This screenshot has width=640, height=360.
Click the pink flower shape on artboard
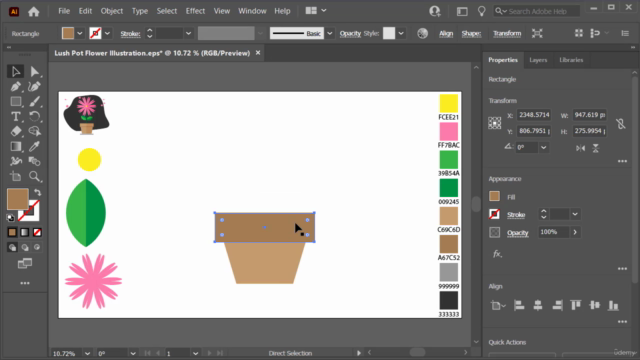click(x=93, y=281)
